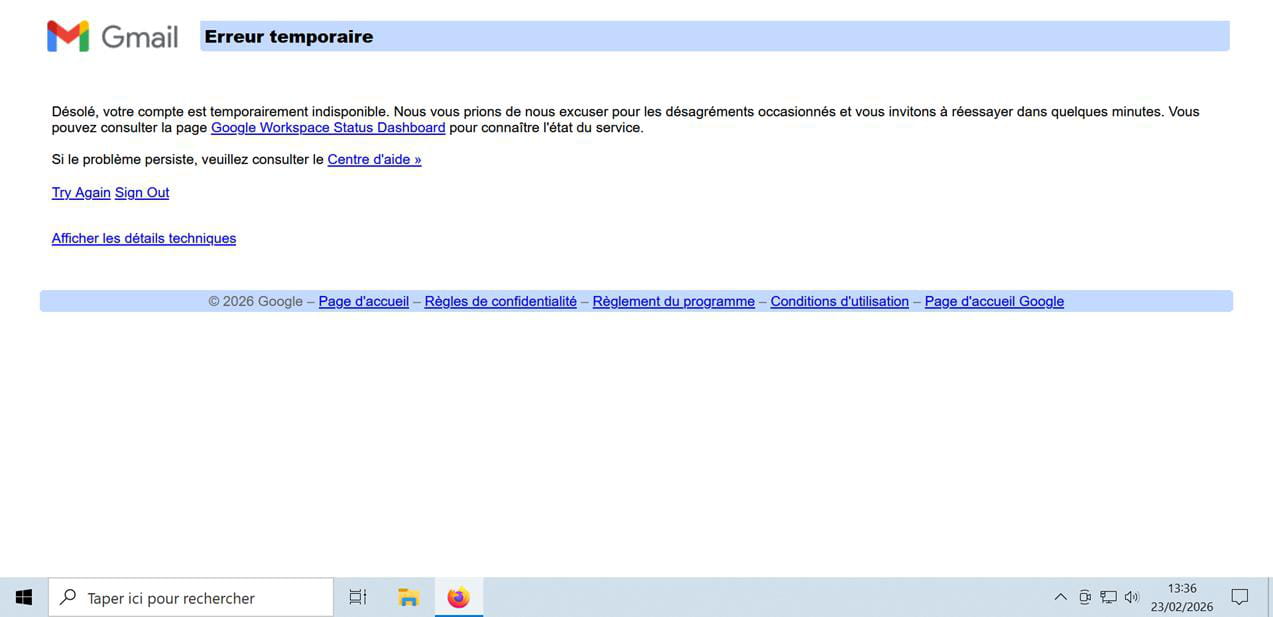The width and height of the screenshot is (1273, 617).
Task: Click the Gmail logo
Action: tap(112, 37)
